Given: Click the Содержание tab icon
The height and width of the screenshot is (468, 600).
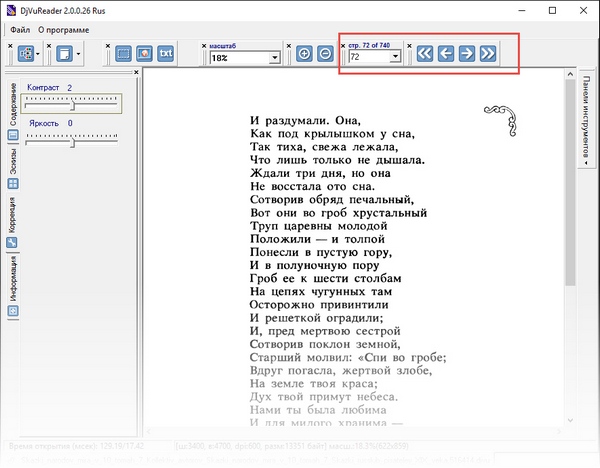Looking at the screenshot, I should [x=13, y=135].
